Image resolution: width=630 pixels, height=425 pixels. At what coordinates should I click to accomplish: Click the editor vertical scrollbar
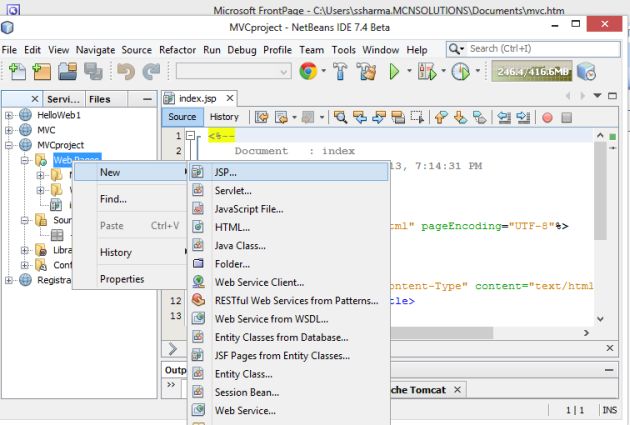(600, 191)
